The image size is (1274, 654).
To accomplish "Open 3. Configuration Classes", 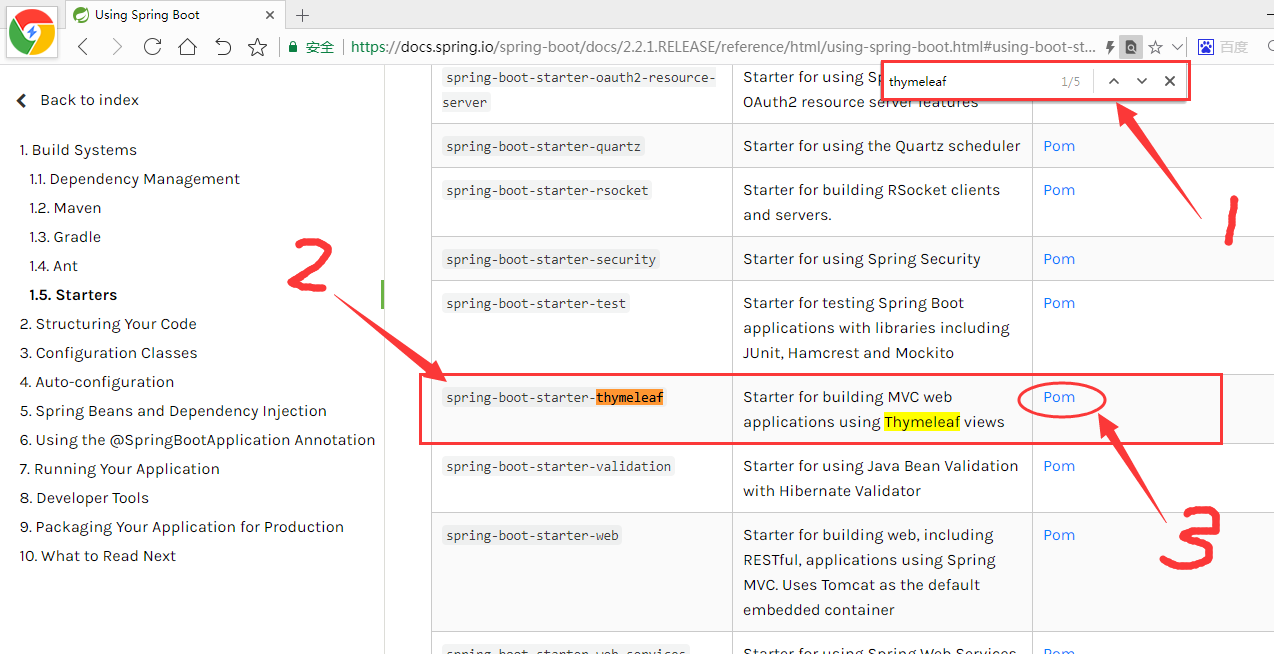I will [108, 353].
